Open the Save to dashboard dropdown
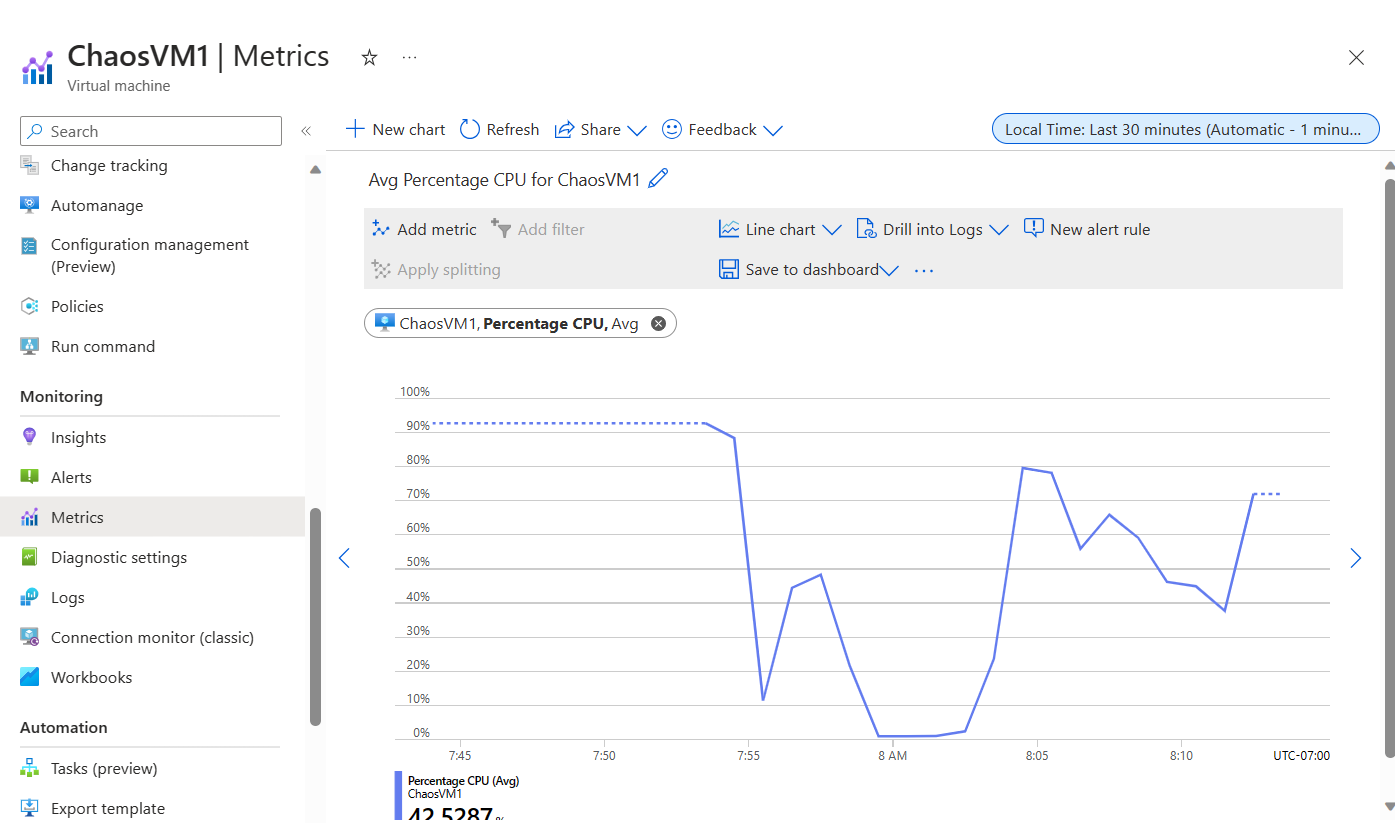This screenshot has width=1395, height=823. pyautogui.click(x=889, y=270)
